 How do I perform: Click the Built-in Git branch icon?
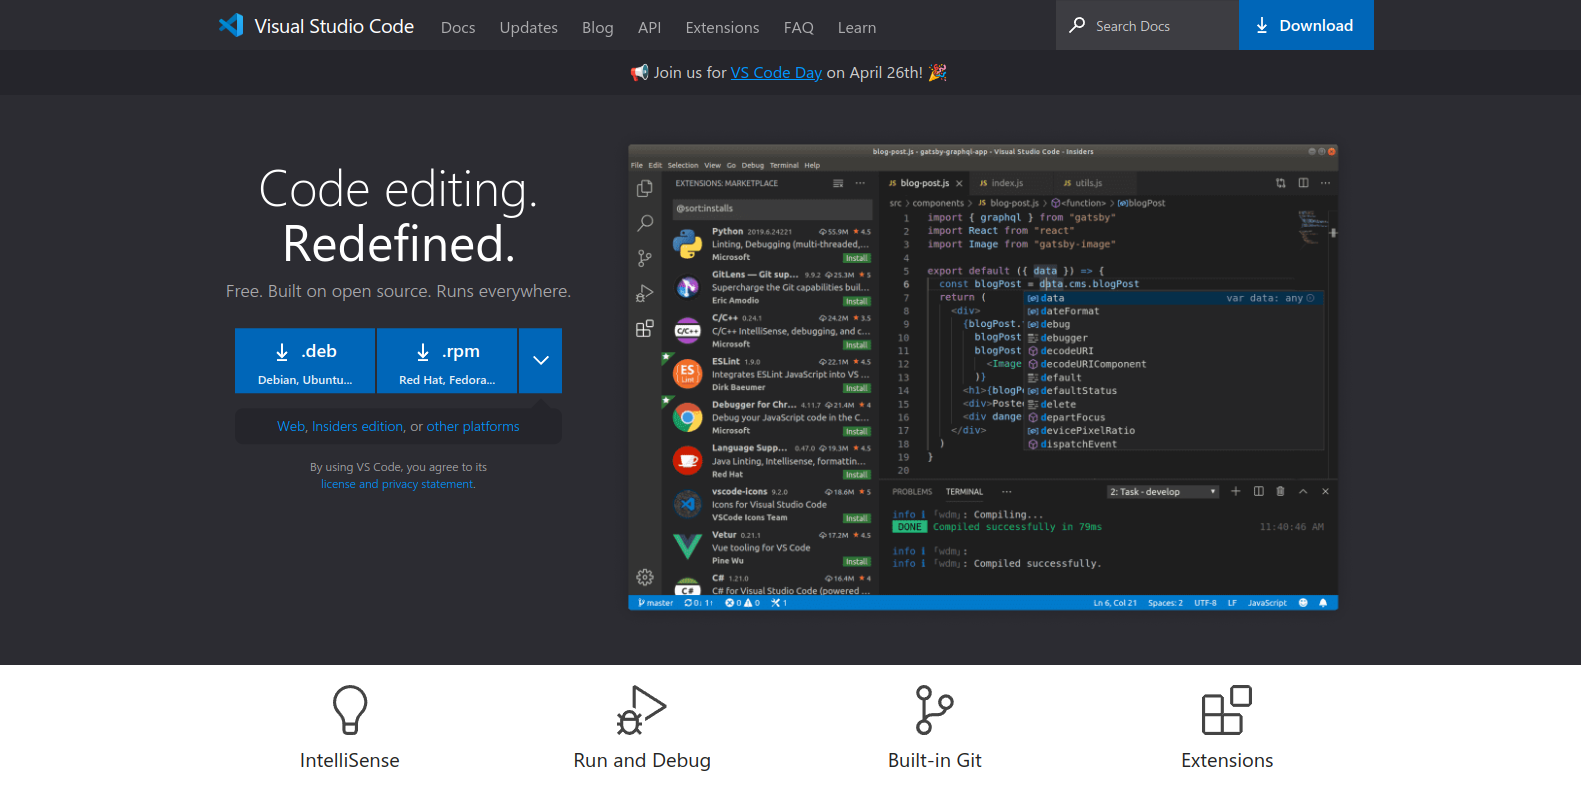935,710
